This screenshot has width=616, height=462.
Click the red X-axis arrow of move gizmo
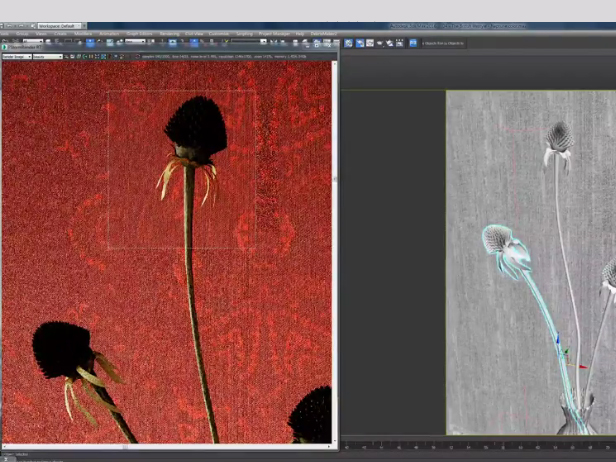(x=584, y=366)
